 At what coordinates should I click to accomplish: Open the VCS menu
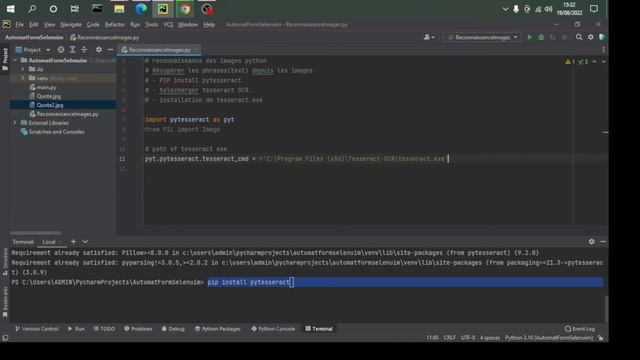coord(168,24)
